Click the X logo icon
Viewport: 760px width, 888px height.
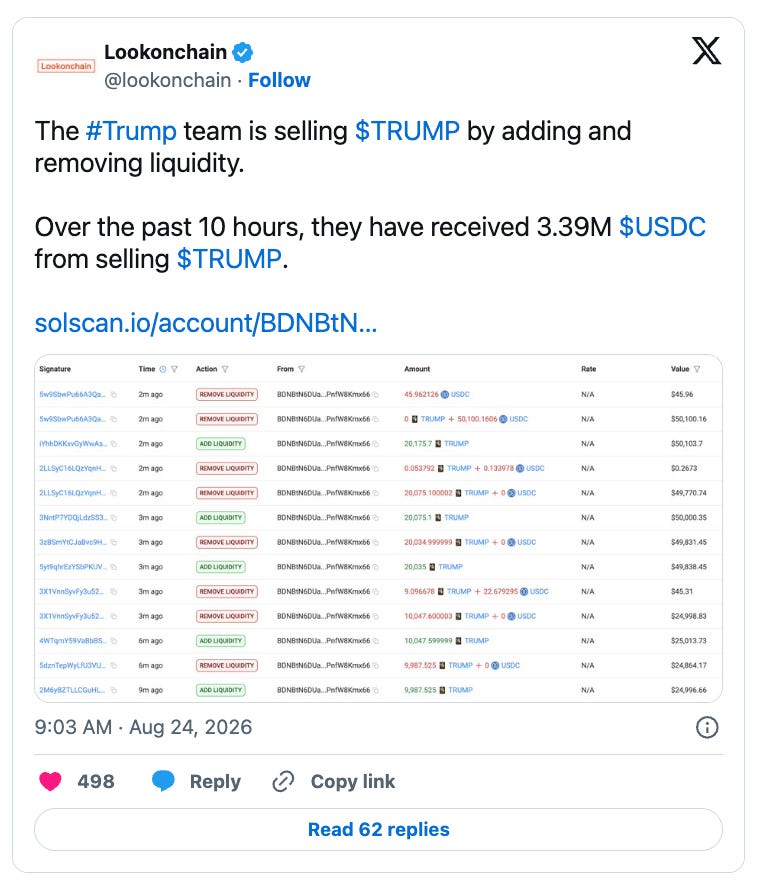[706, 51]
